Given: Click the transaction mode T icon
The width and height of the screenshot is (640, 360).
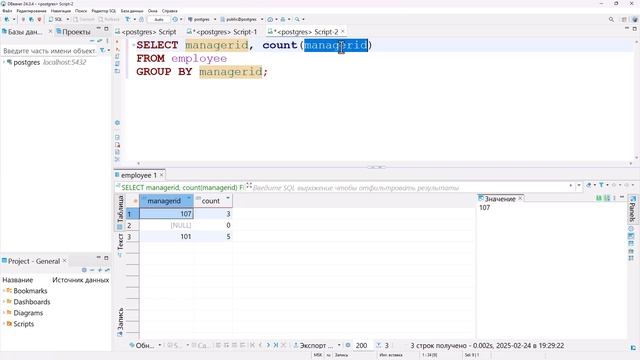Looking at the screenshot, I should [x=128, y=19].
